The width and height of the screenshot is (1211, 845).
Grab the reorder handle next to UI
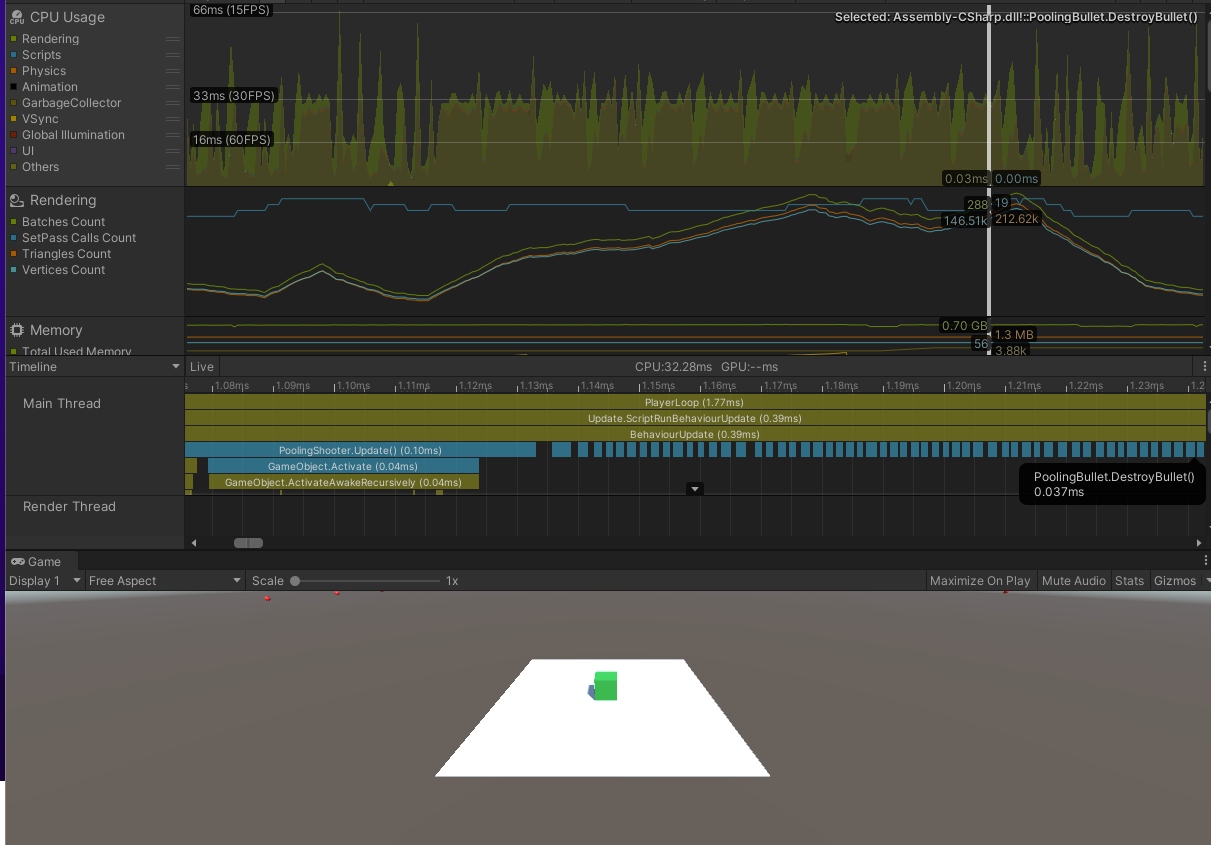[173, 151]
